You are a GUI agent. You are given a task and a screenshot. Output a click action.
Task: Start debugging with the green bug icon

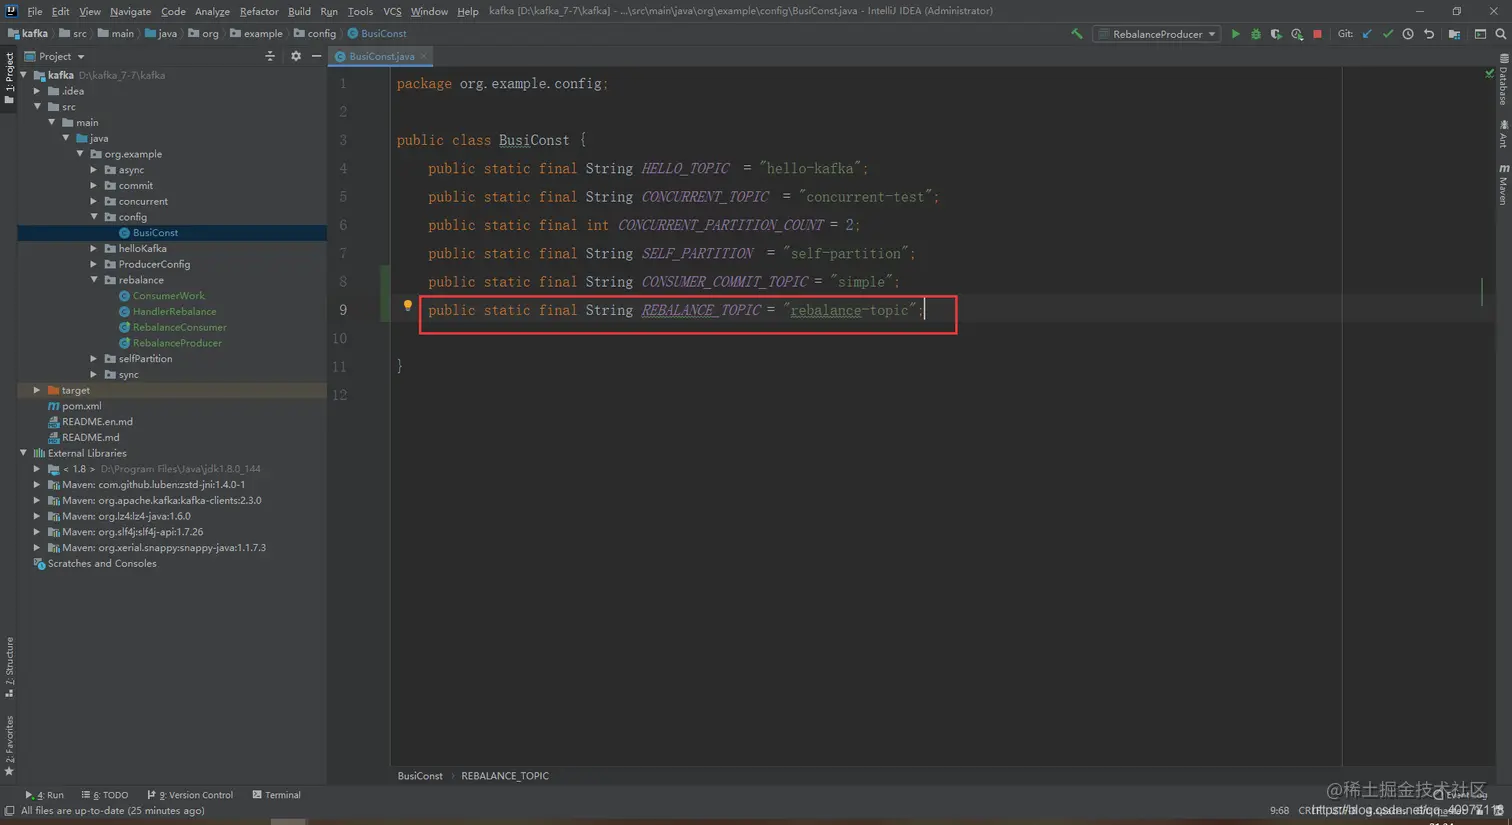pos(1256,34)
